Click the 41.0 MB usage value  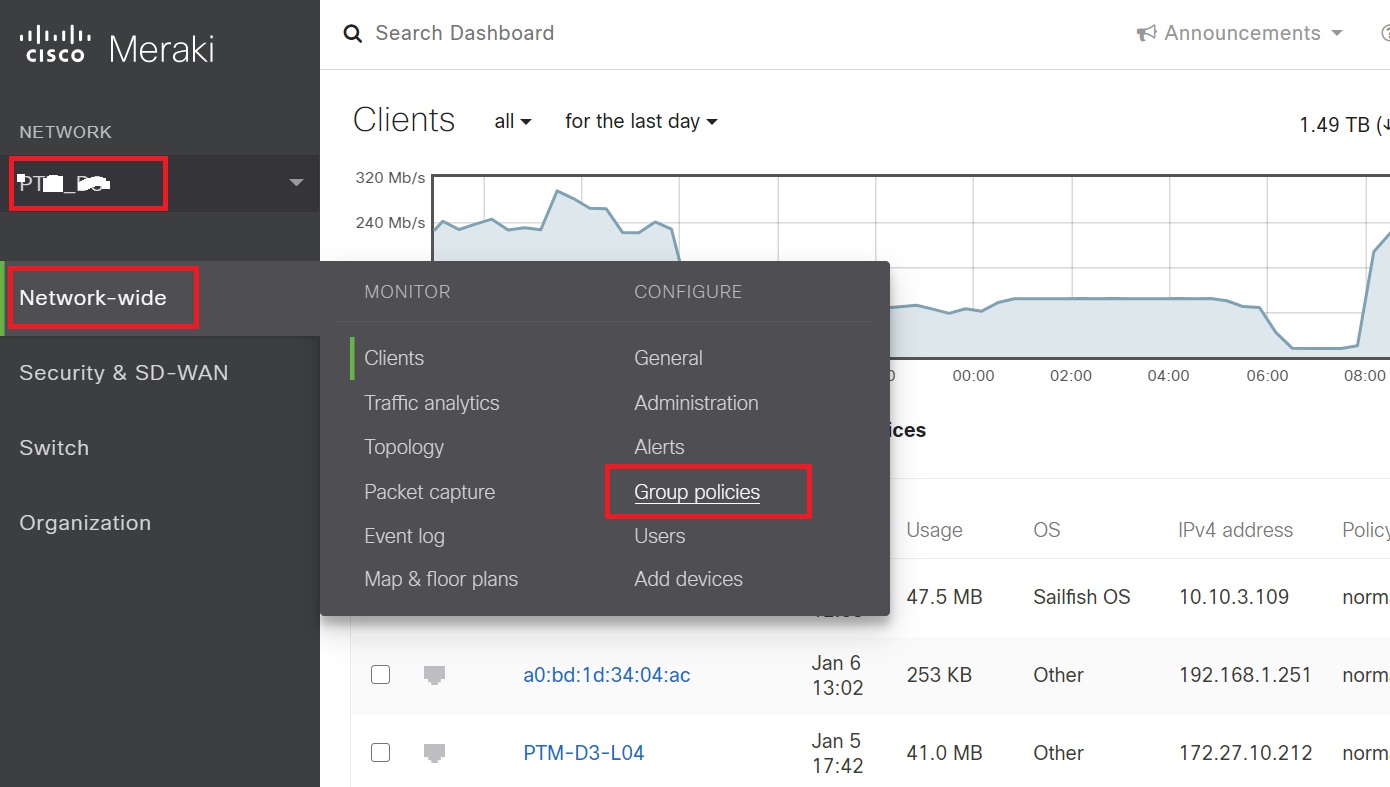[x=944, y=753]
